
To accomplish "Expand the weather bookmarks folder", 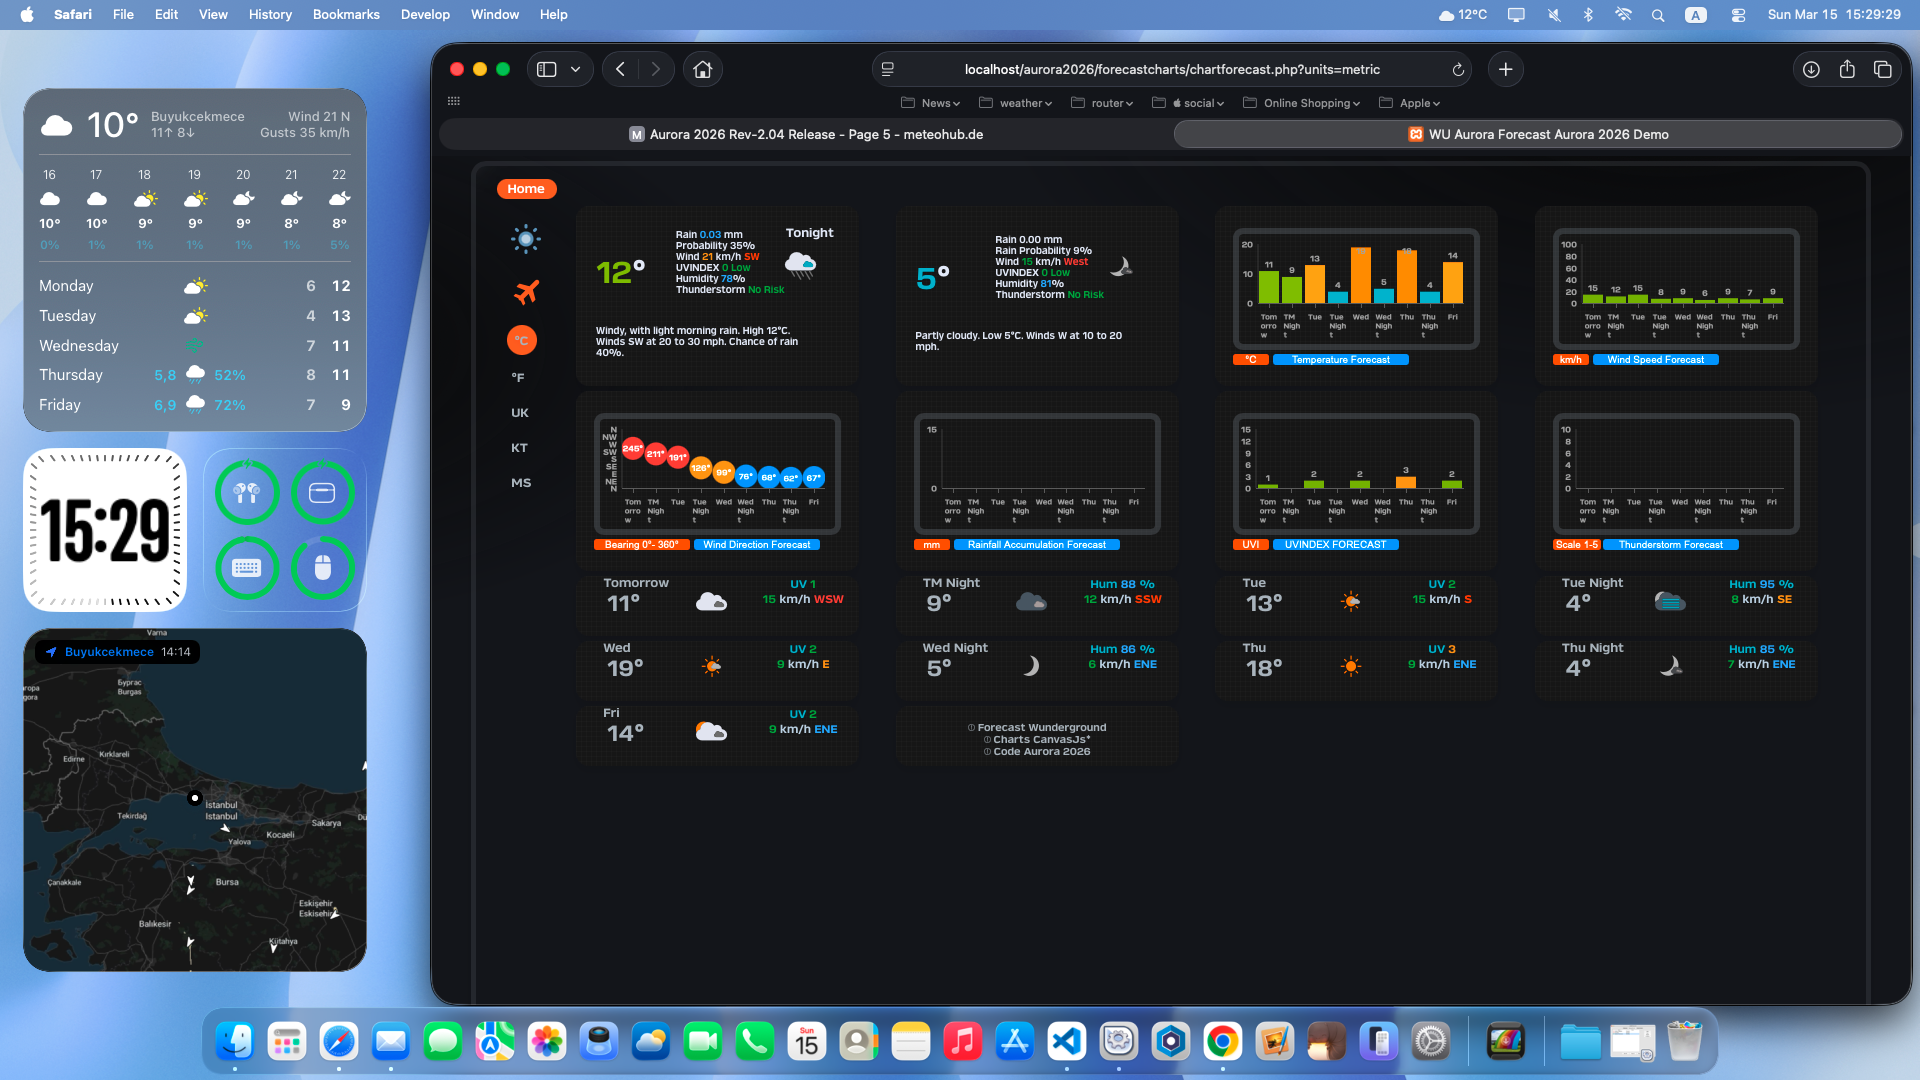I will (1015, 103).
